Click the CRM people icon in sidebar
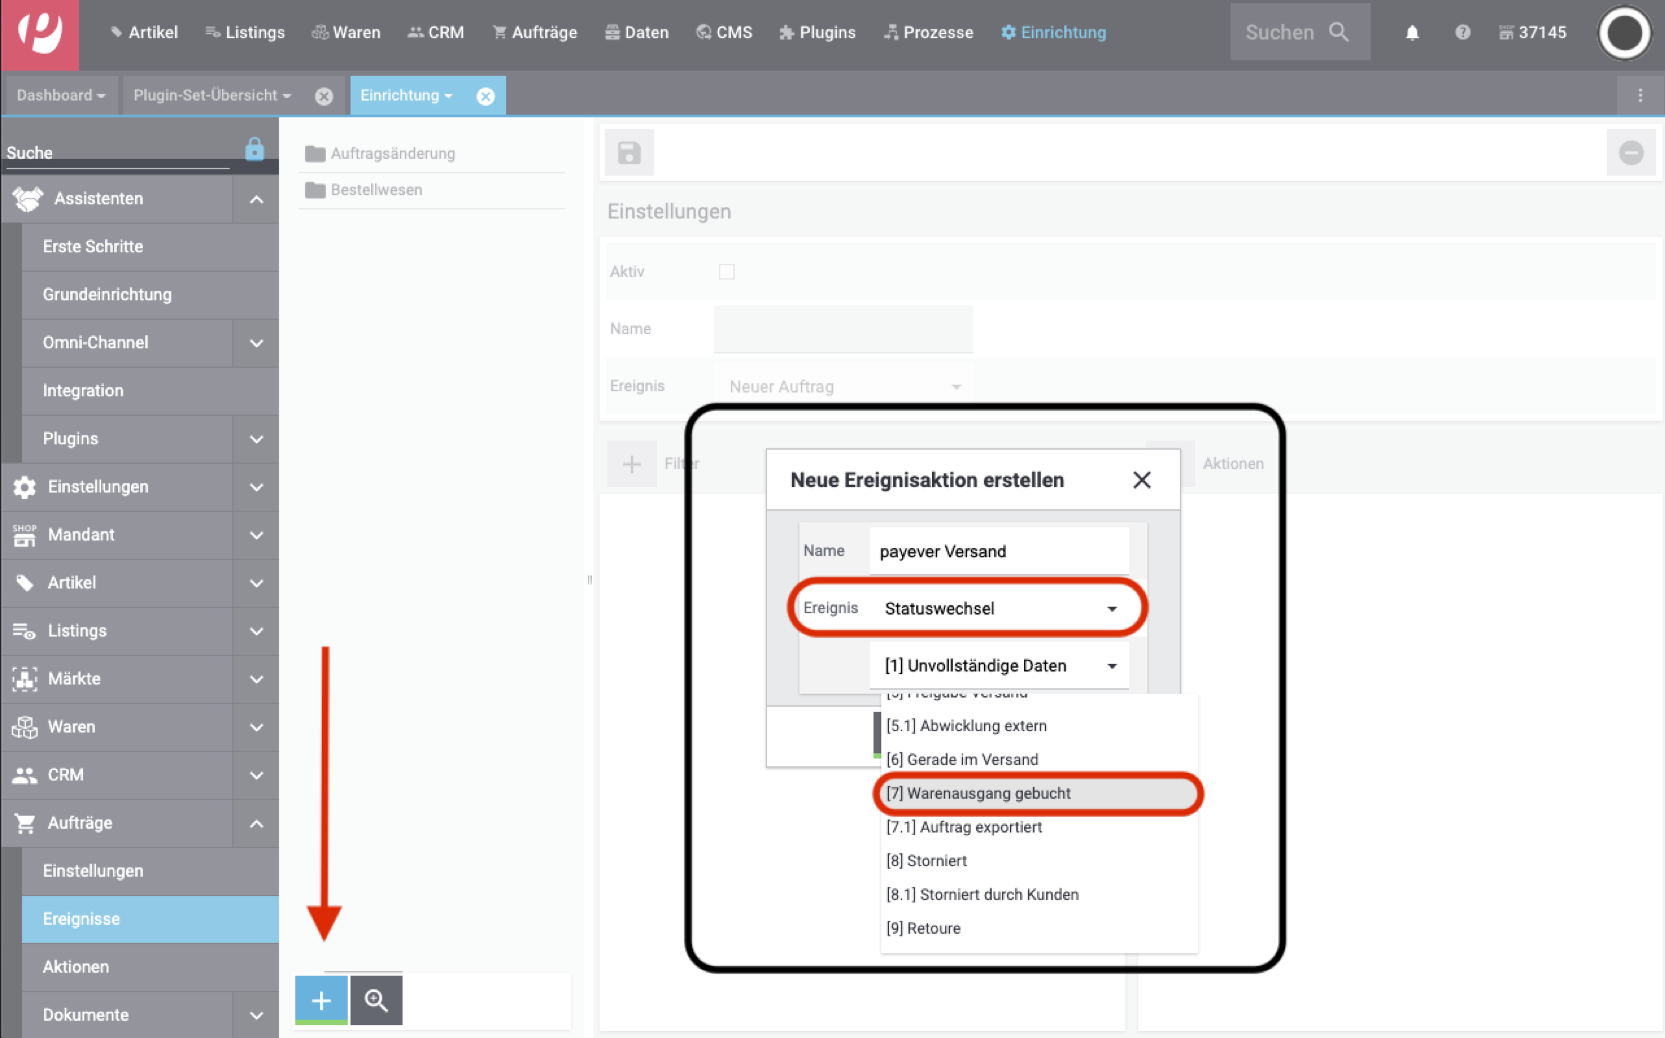 click(25, 775)
